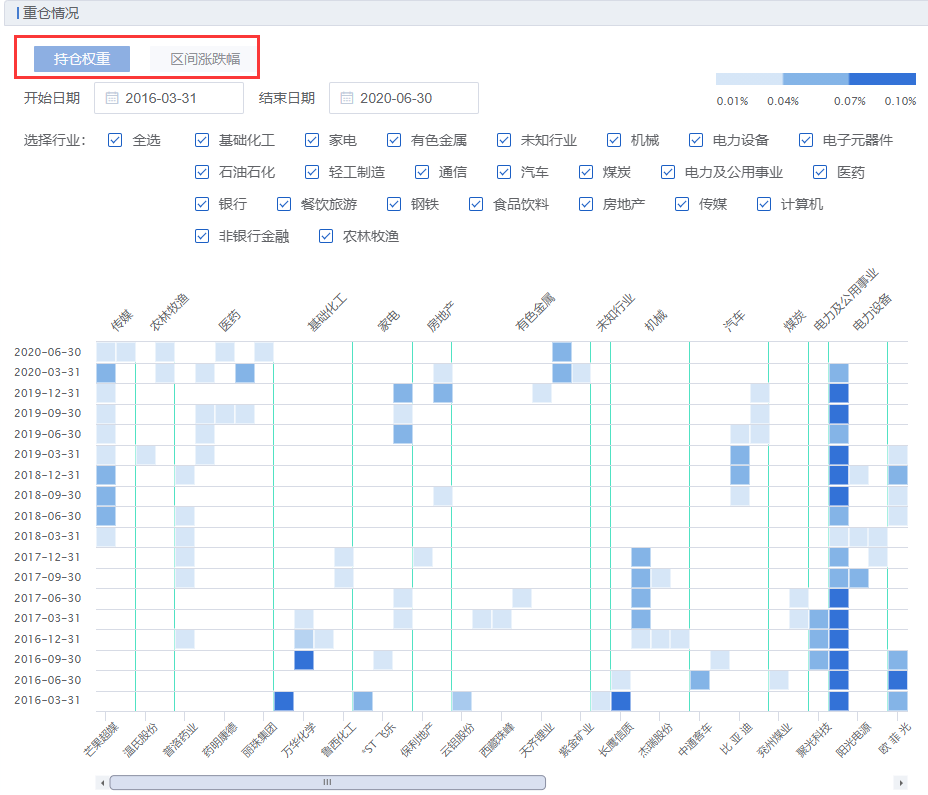The width and height of the screenshot is (928, 795).
Task: Uncheck the 基础化工 industry checkbox
Action: [x=202, y=140]
